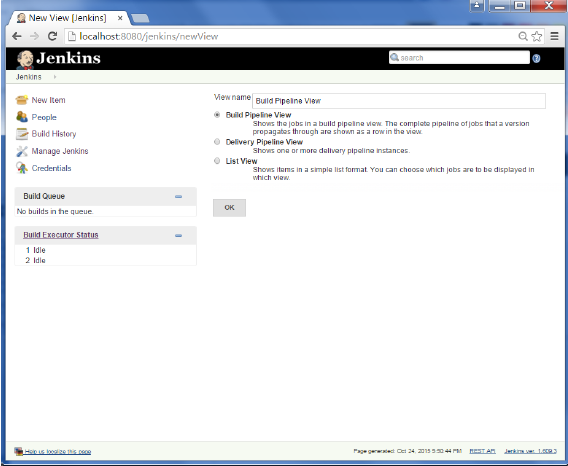Expand the Jenkins breadcrumb arrow
568x466 pixels.
(55, 77)
